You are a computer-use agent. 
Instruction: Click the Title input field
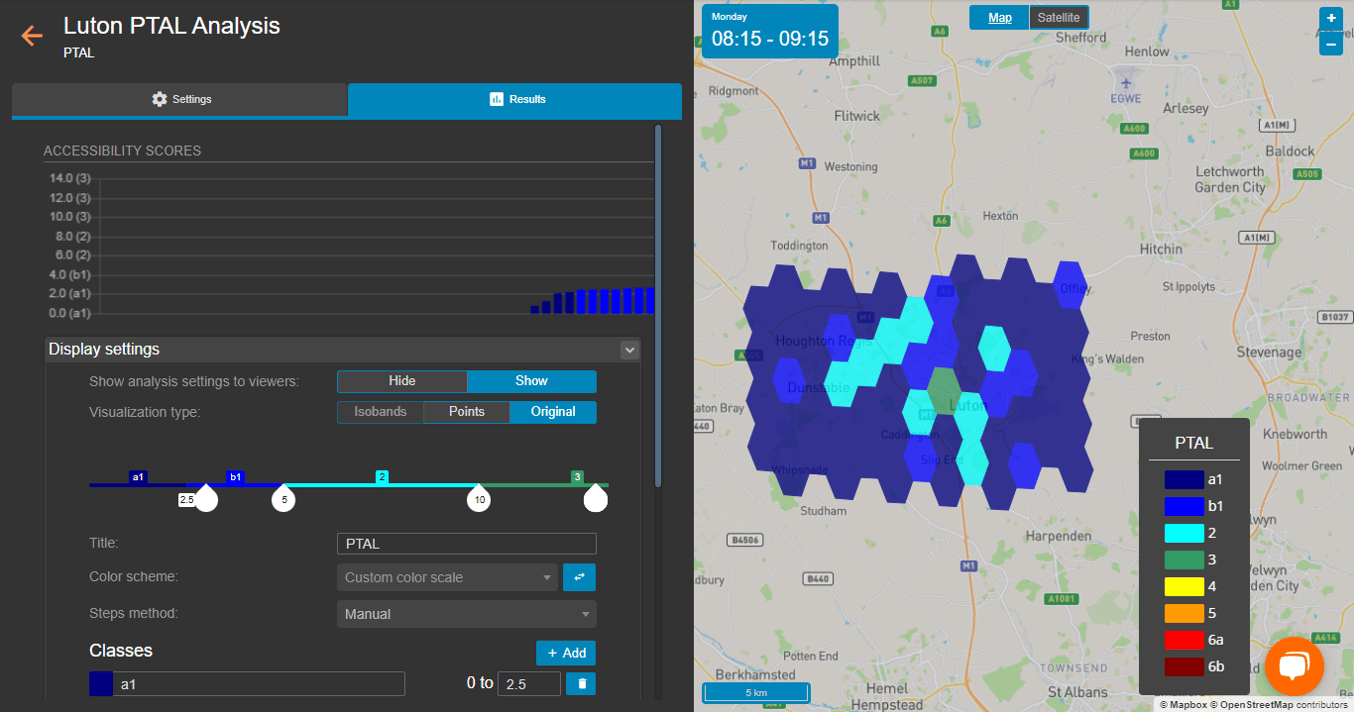[x=466, y=544]
